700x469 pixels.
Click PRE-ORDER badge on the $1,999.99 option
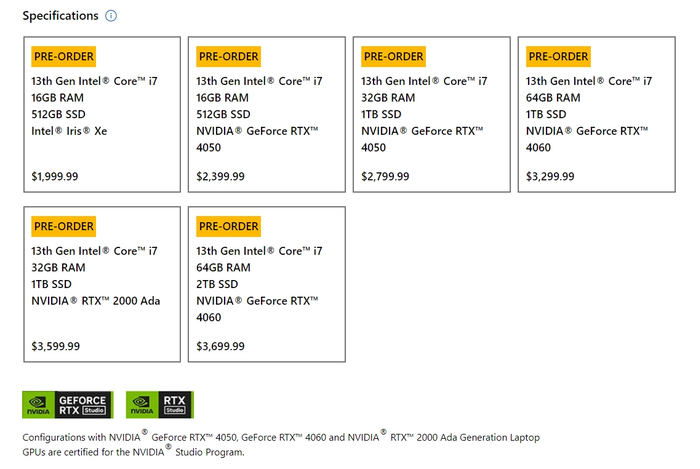point(64,56)
